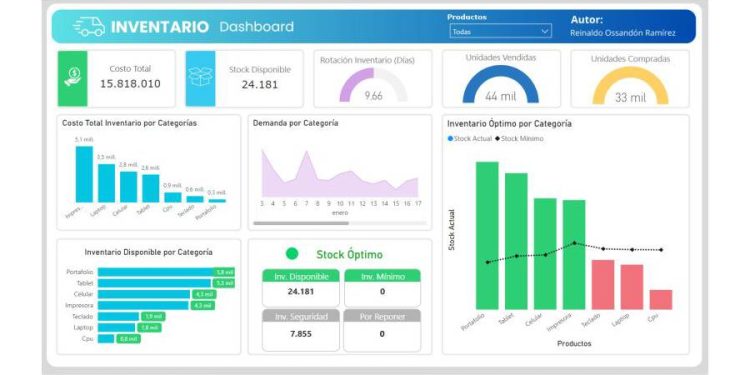Click the Stock Actual legend marker

point(450,139)
